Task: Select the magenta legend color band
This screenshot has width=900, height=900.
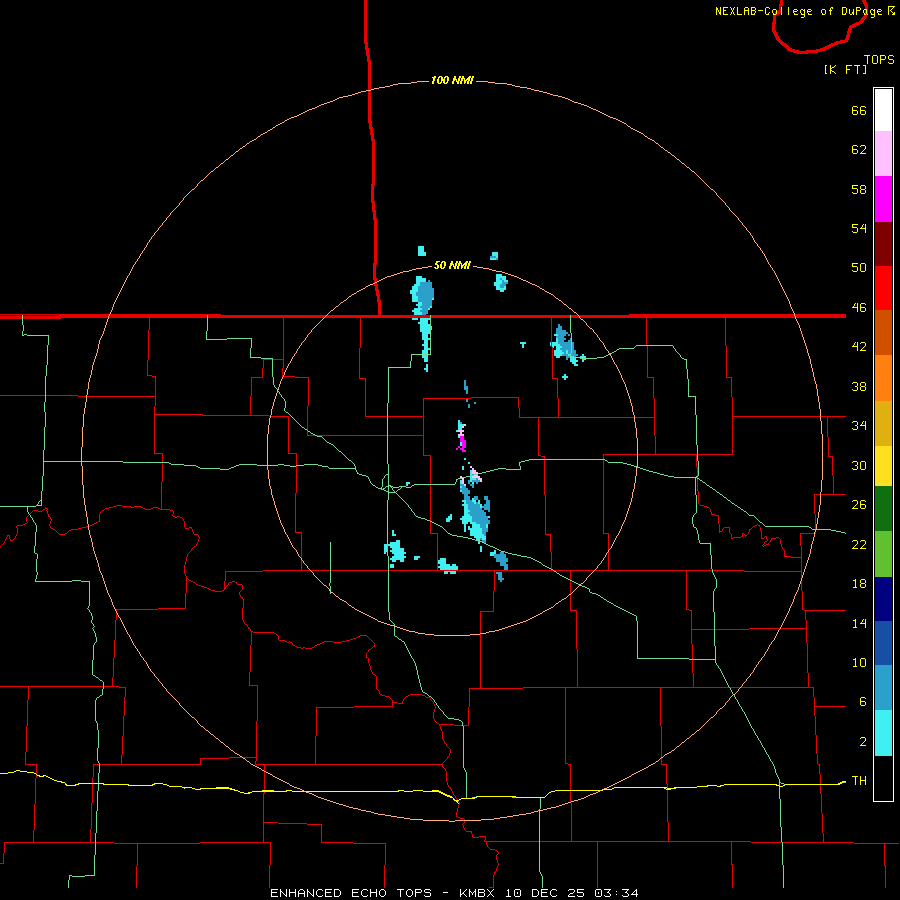Action: (883, 199)
